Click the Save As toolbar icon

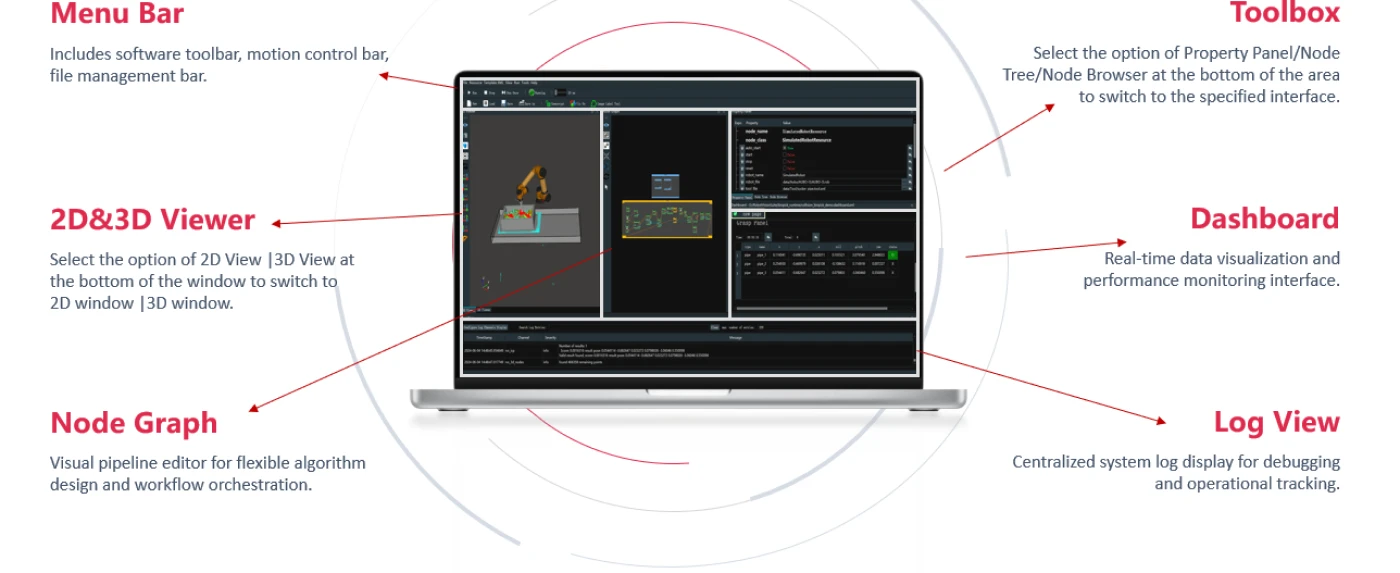pos(527,103)
